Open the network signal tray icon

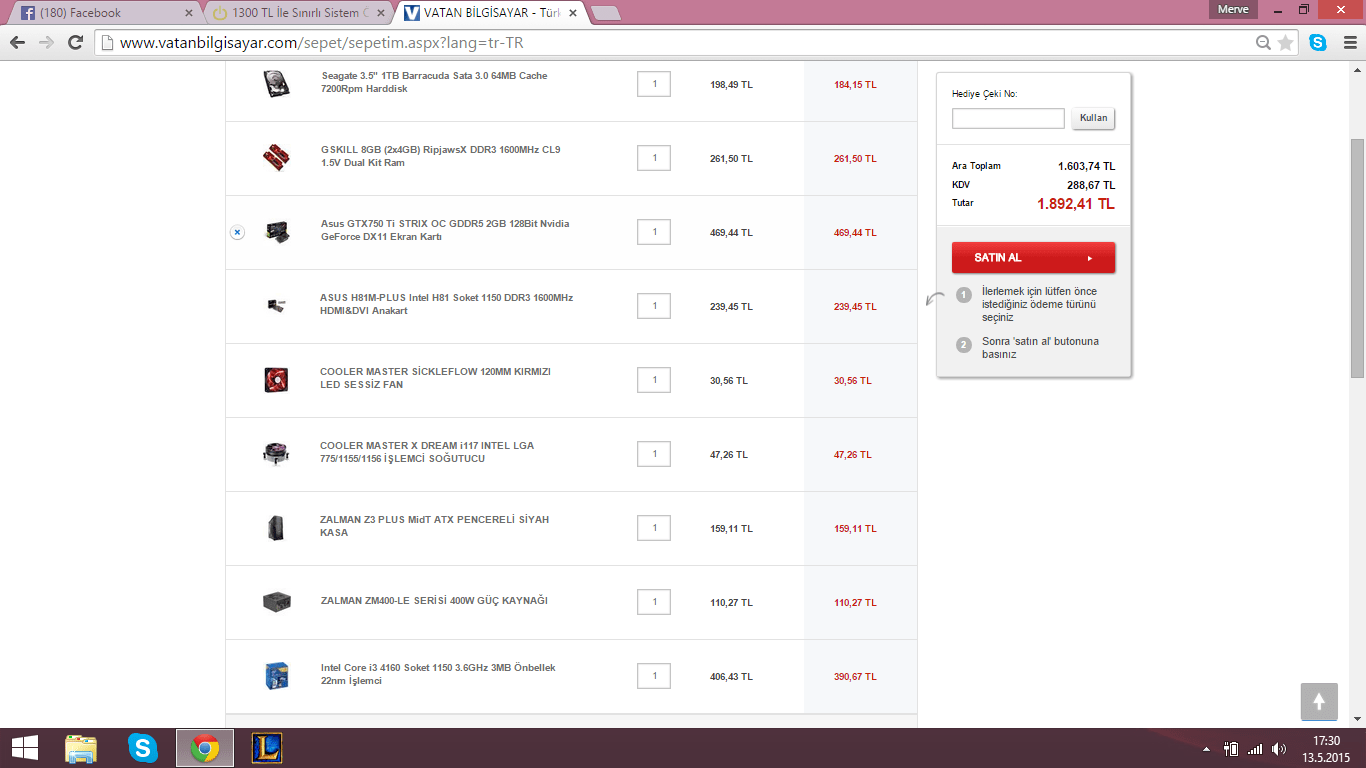coord(1255,749)
